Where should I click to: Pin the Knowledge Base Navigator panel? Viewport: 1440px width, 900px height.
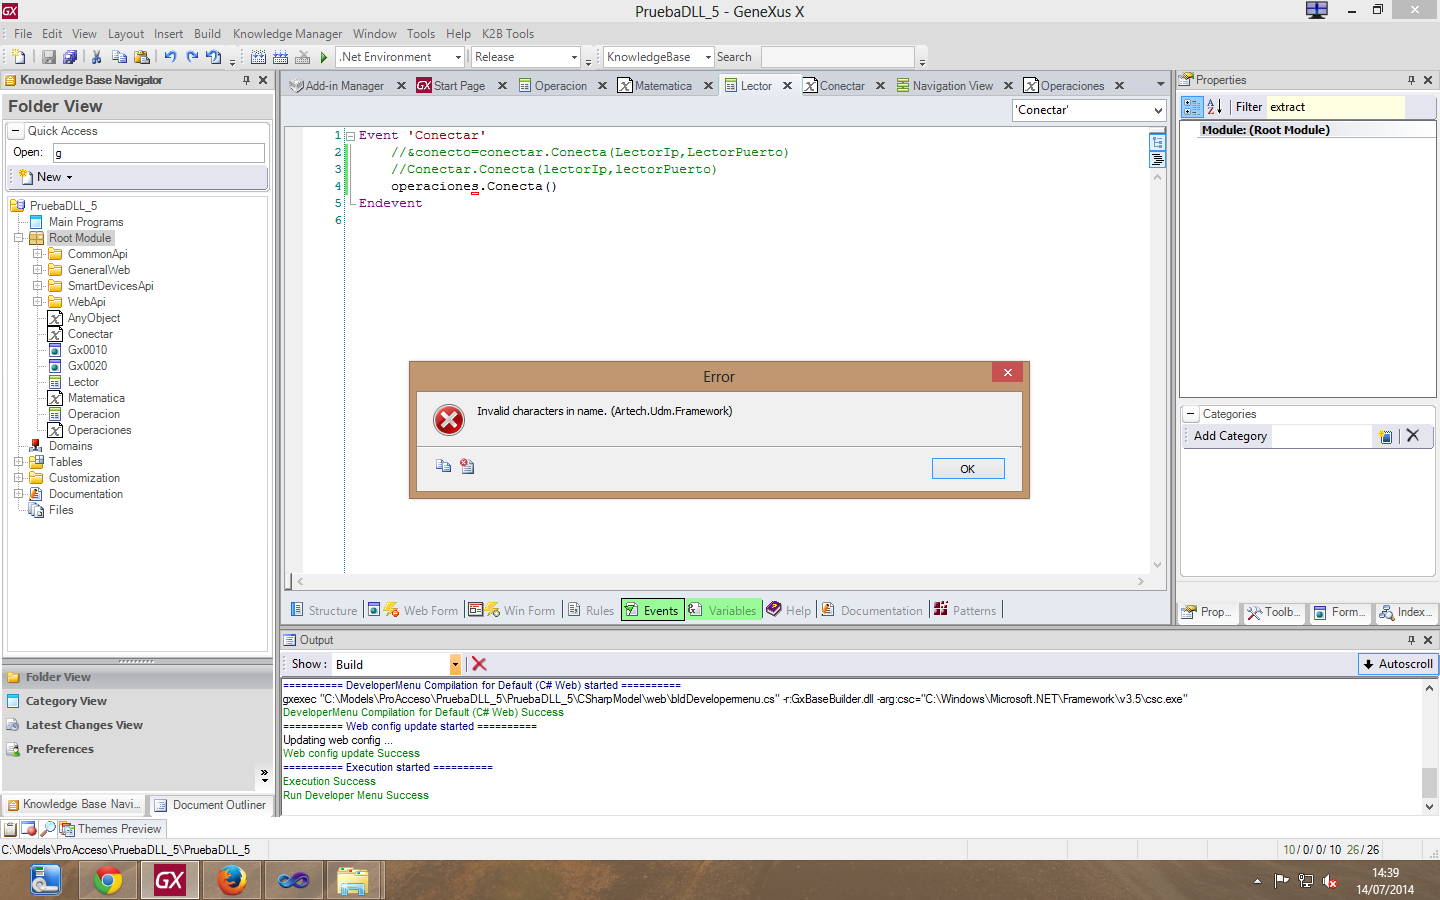(246, 80)
